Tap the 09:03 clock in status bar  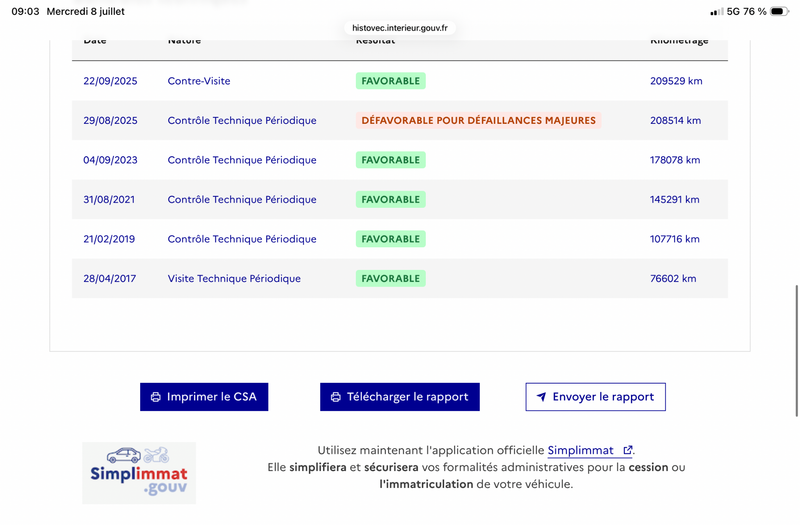(x=25, y=11)
